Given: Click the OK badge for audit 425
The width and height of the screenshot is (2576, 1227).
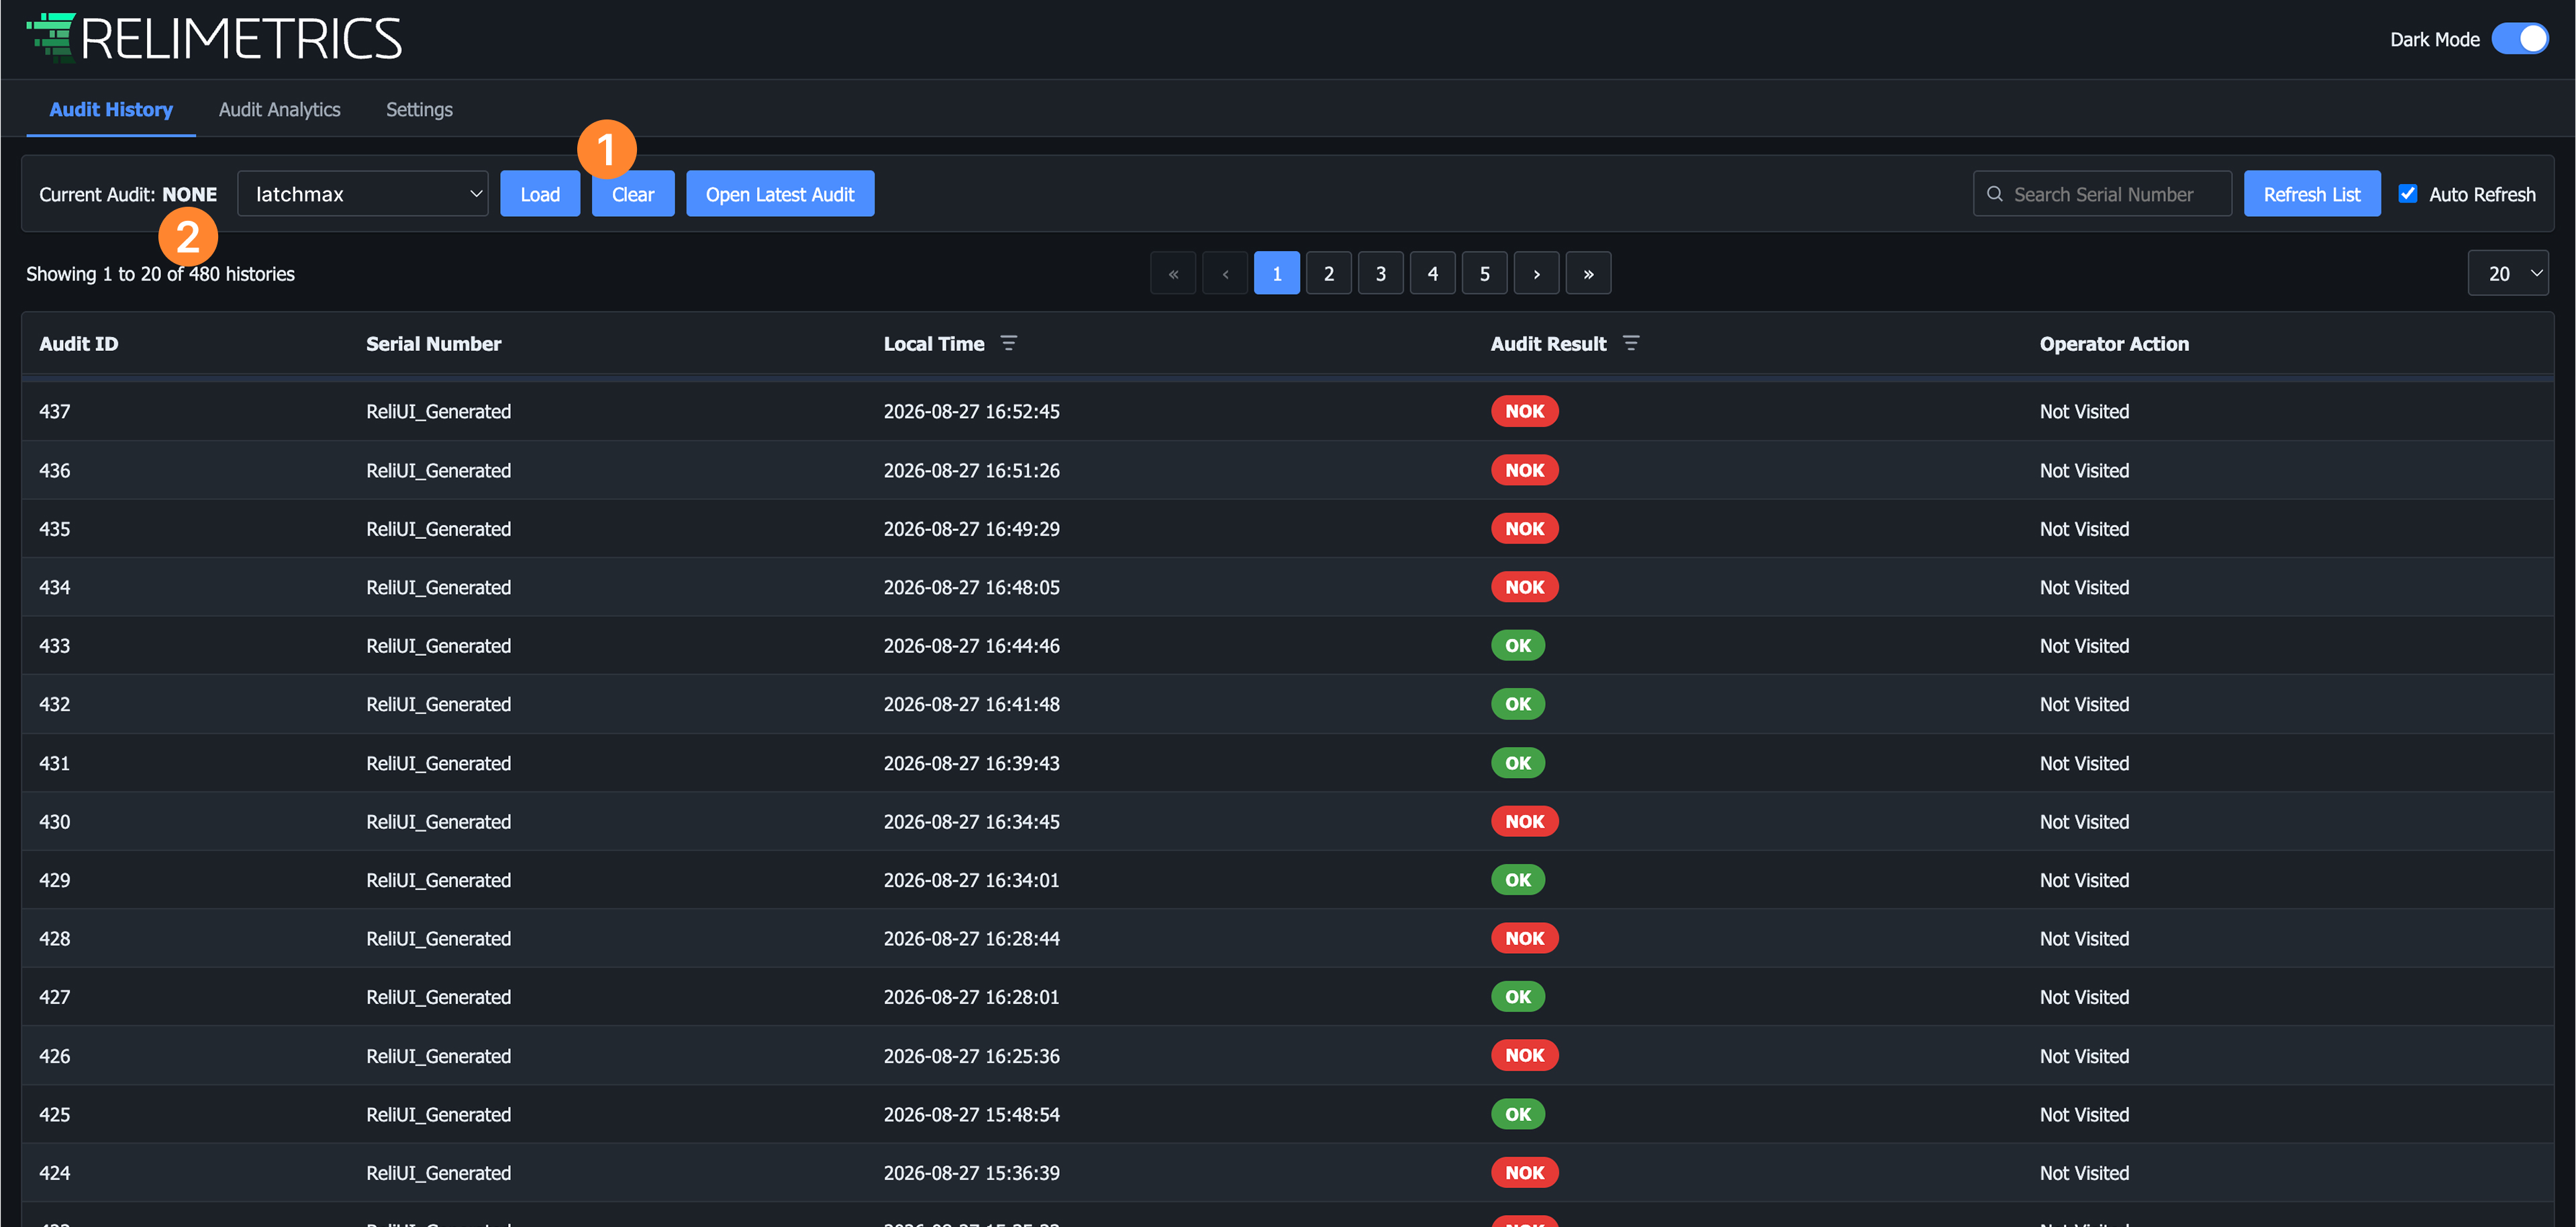Looking at the screenshot, I should coord(1518,1114).
